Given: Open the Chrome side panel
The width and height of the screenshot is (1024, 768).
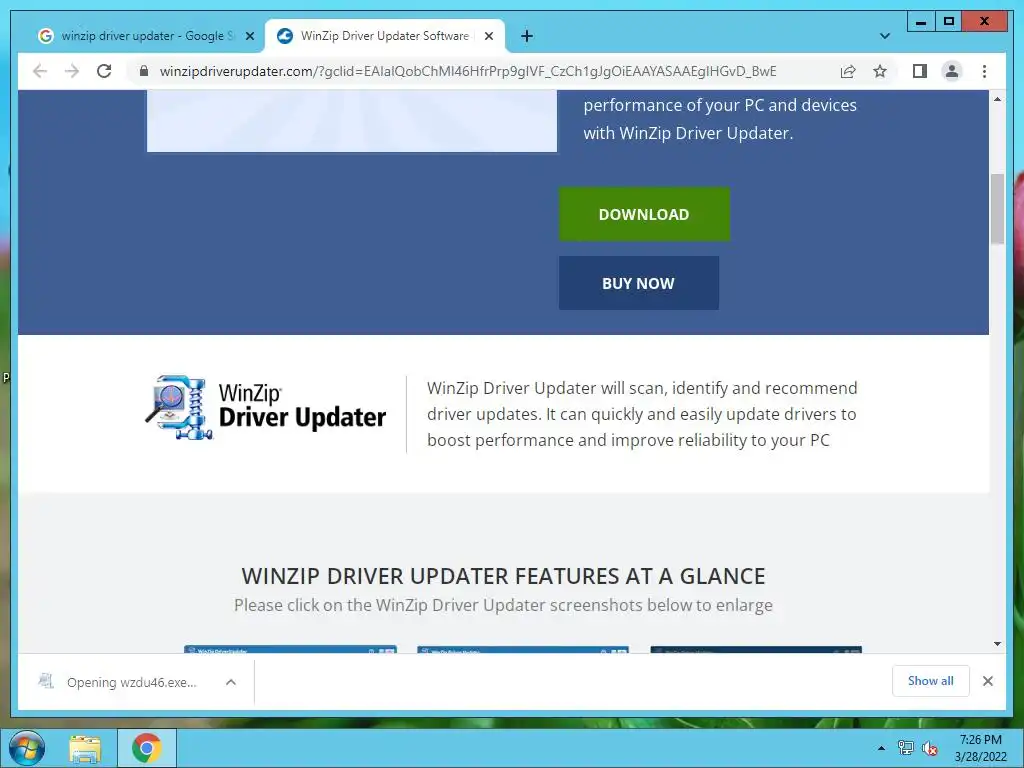Looking at the screenshot, I should 920,71.
